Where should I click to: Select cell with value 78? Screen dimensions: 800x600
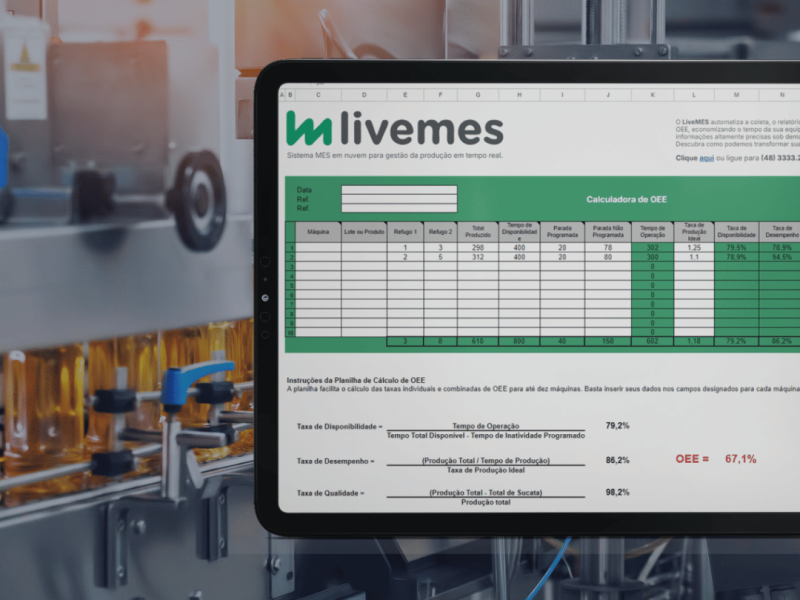(x=608, y=247)
